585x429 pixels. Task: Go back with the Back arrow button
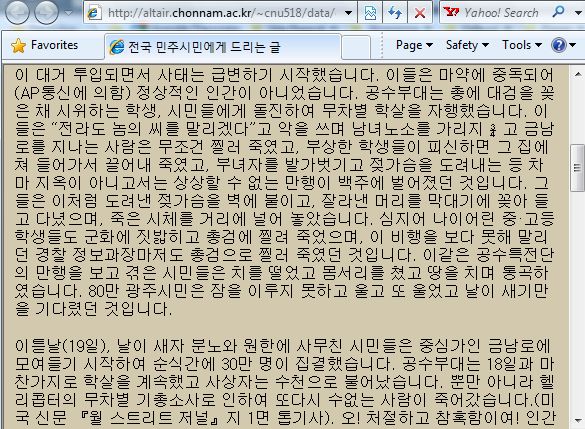tap(17, 12)
